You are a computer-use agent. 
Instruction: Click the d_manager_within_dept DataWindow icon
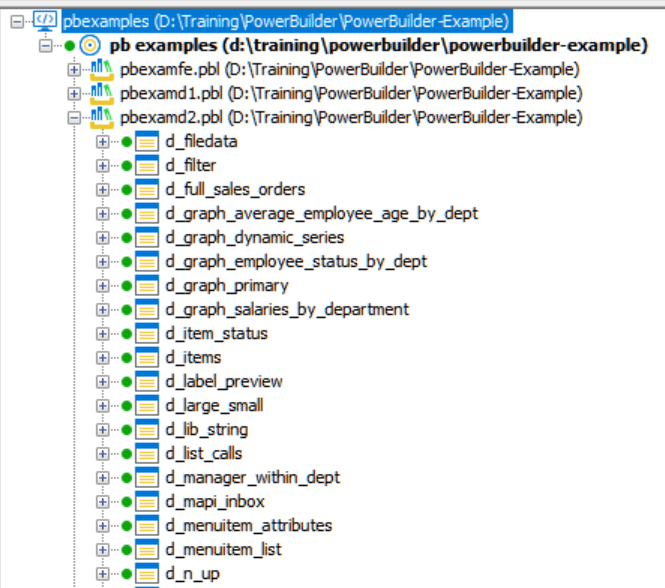click(147, 478)
